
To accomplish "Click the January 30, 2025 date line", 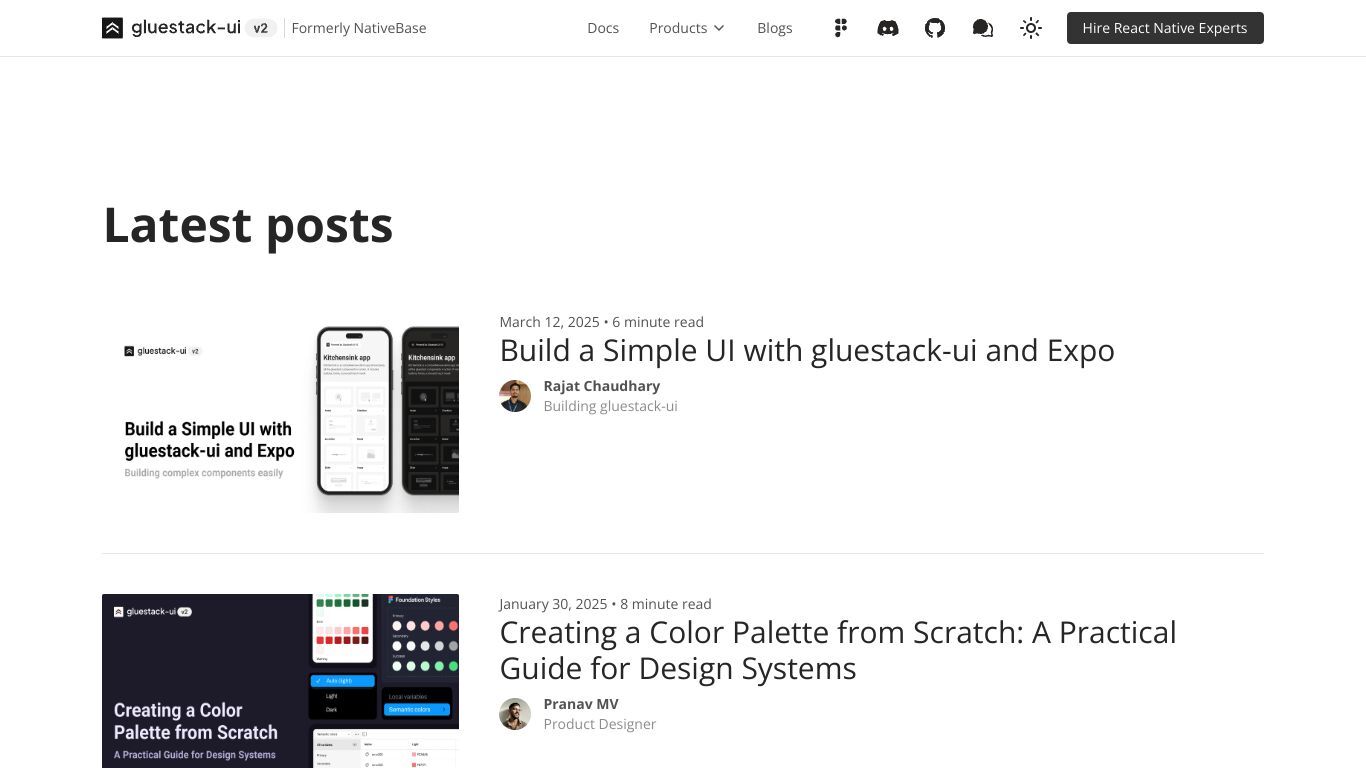I will click(x=605, y=604).
